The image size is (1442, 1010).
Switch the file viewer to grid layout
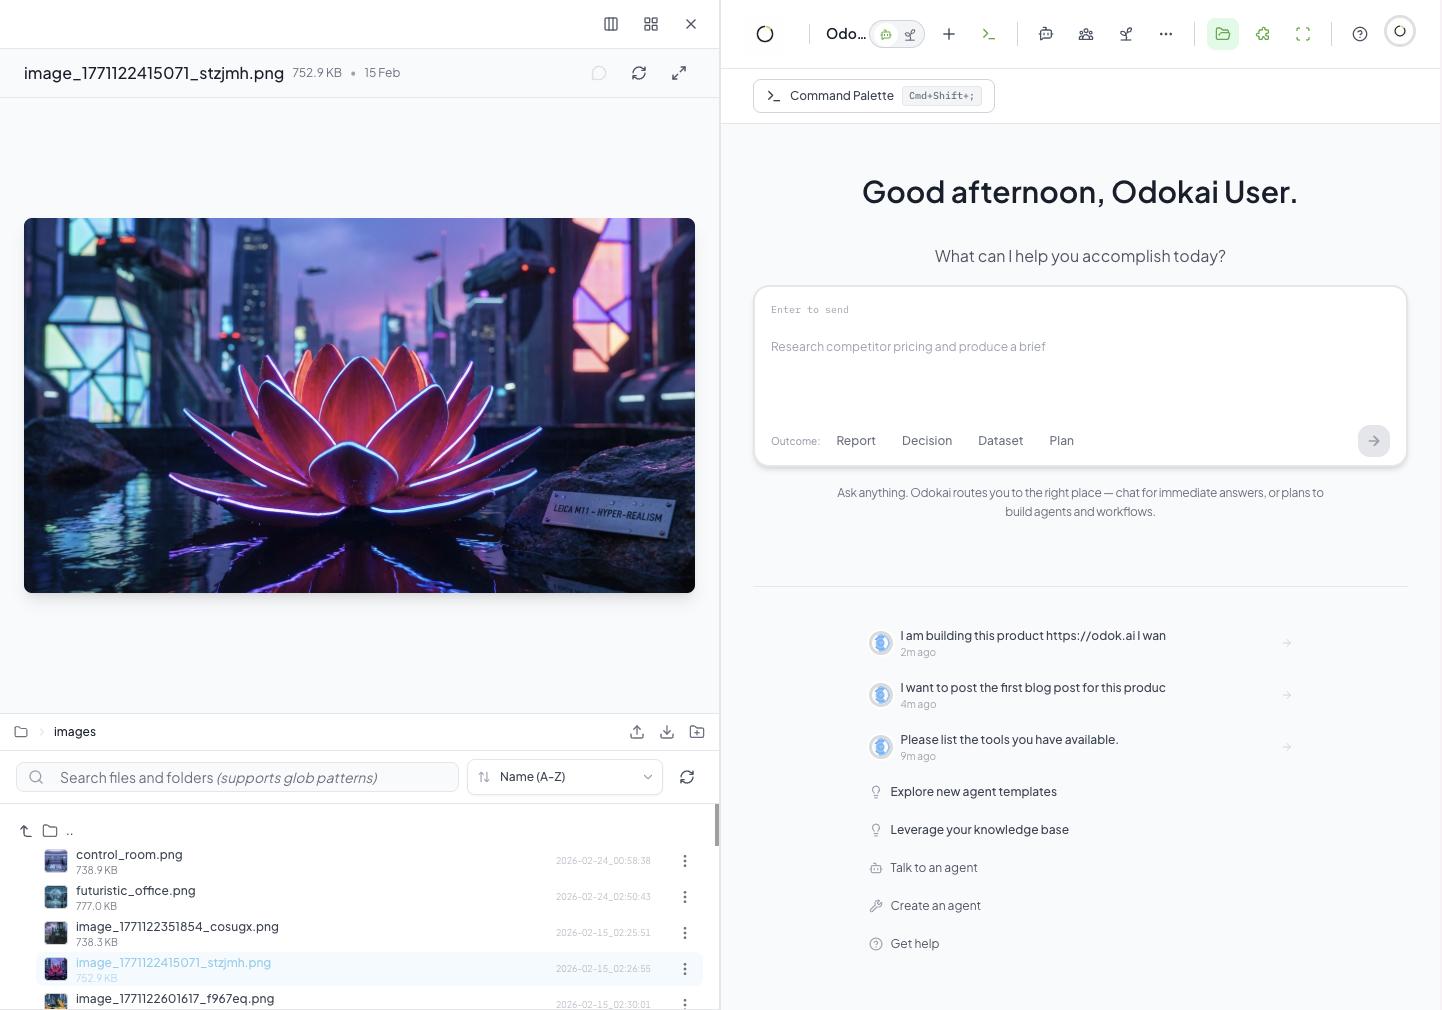click(651, 24)
